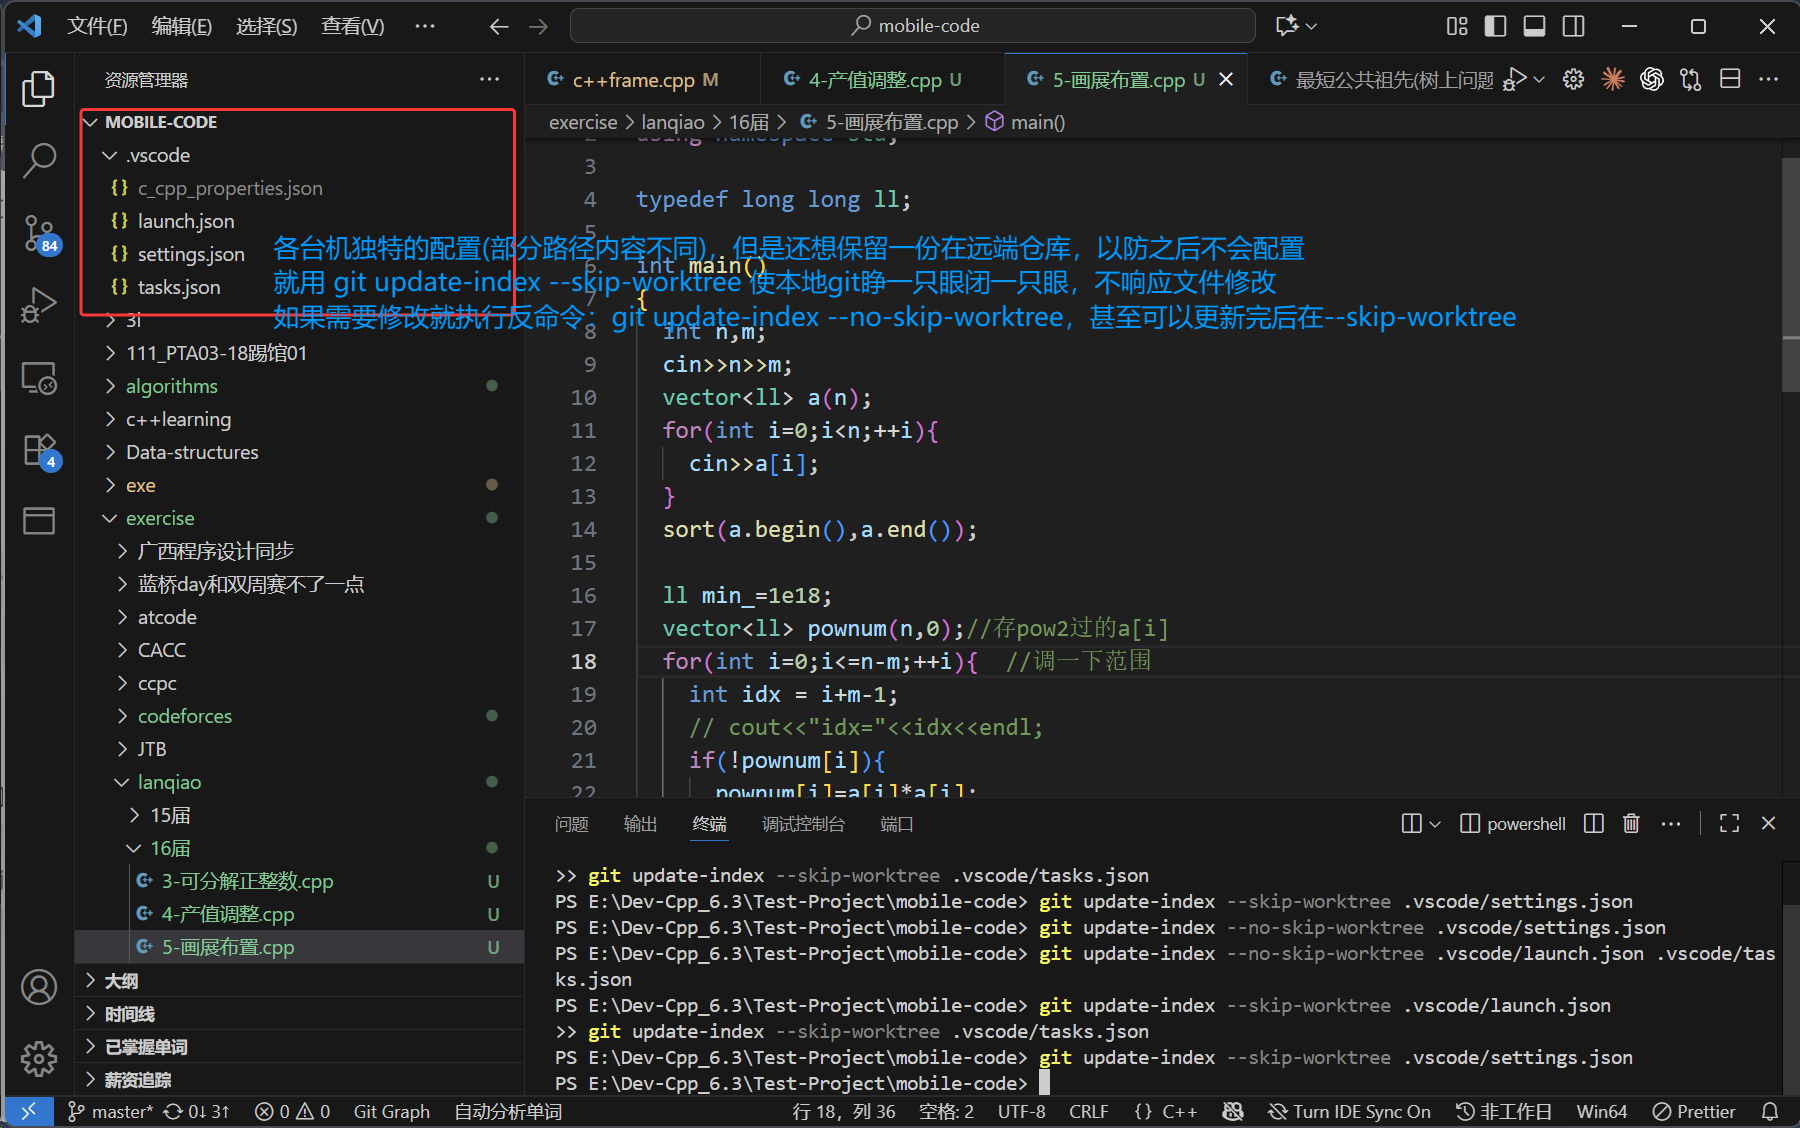Click the split editor layout icon
Image resolution: width=1800 pixels, height=1128 pixels.
1730,79
